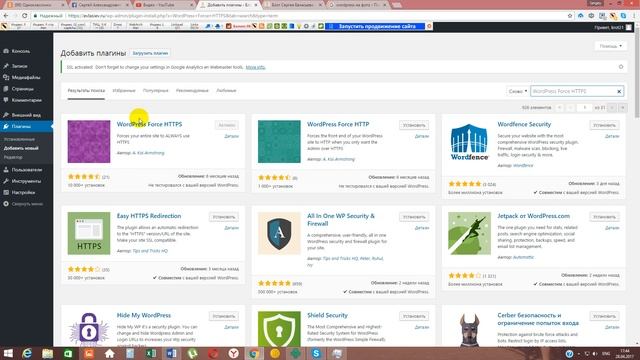Open Wordfence Security plugin title
The image size is (640, 360).
(524, 124)
